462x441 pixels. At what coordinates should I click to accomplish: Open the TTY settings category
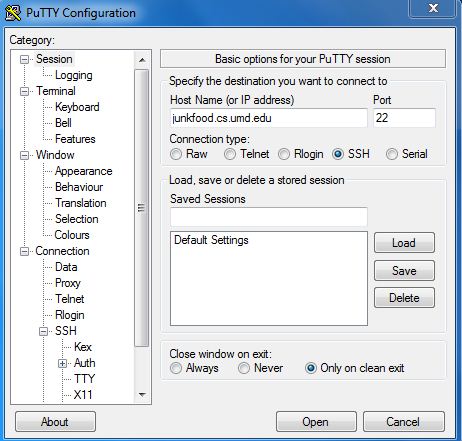pyautogui.click(x=85, y=379)
